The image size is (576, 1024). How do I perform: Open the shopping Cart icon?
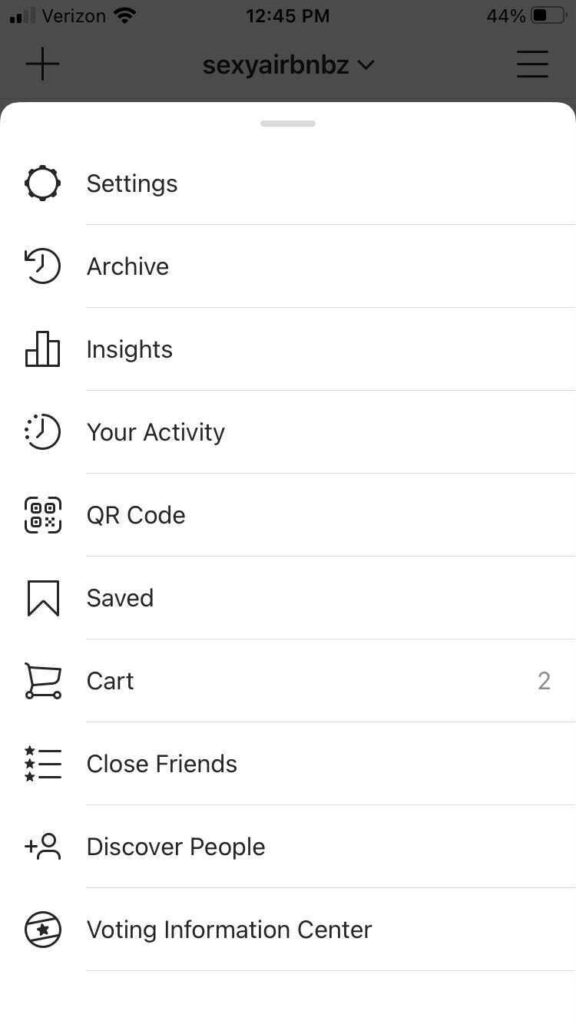pyautogui.click(x=42, y=680)
